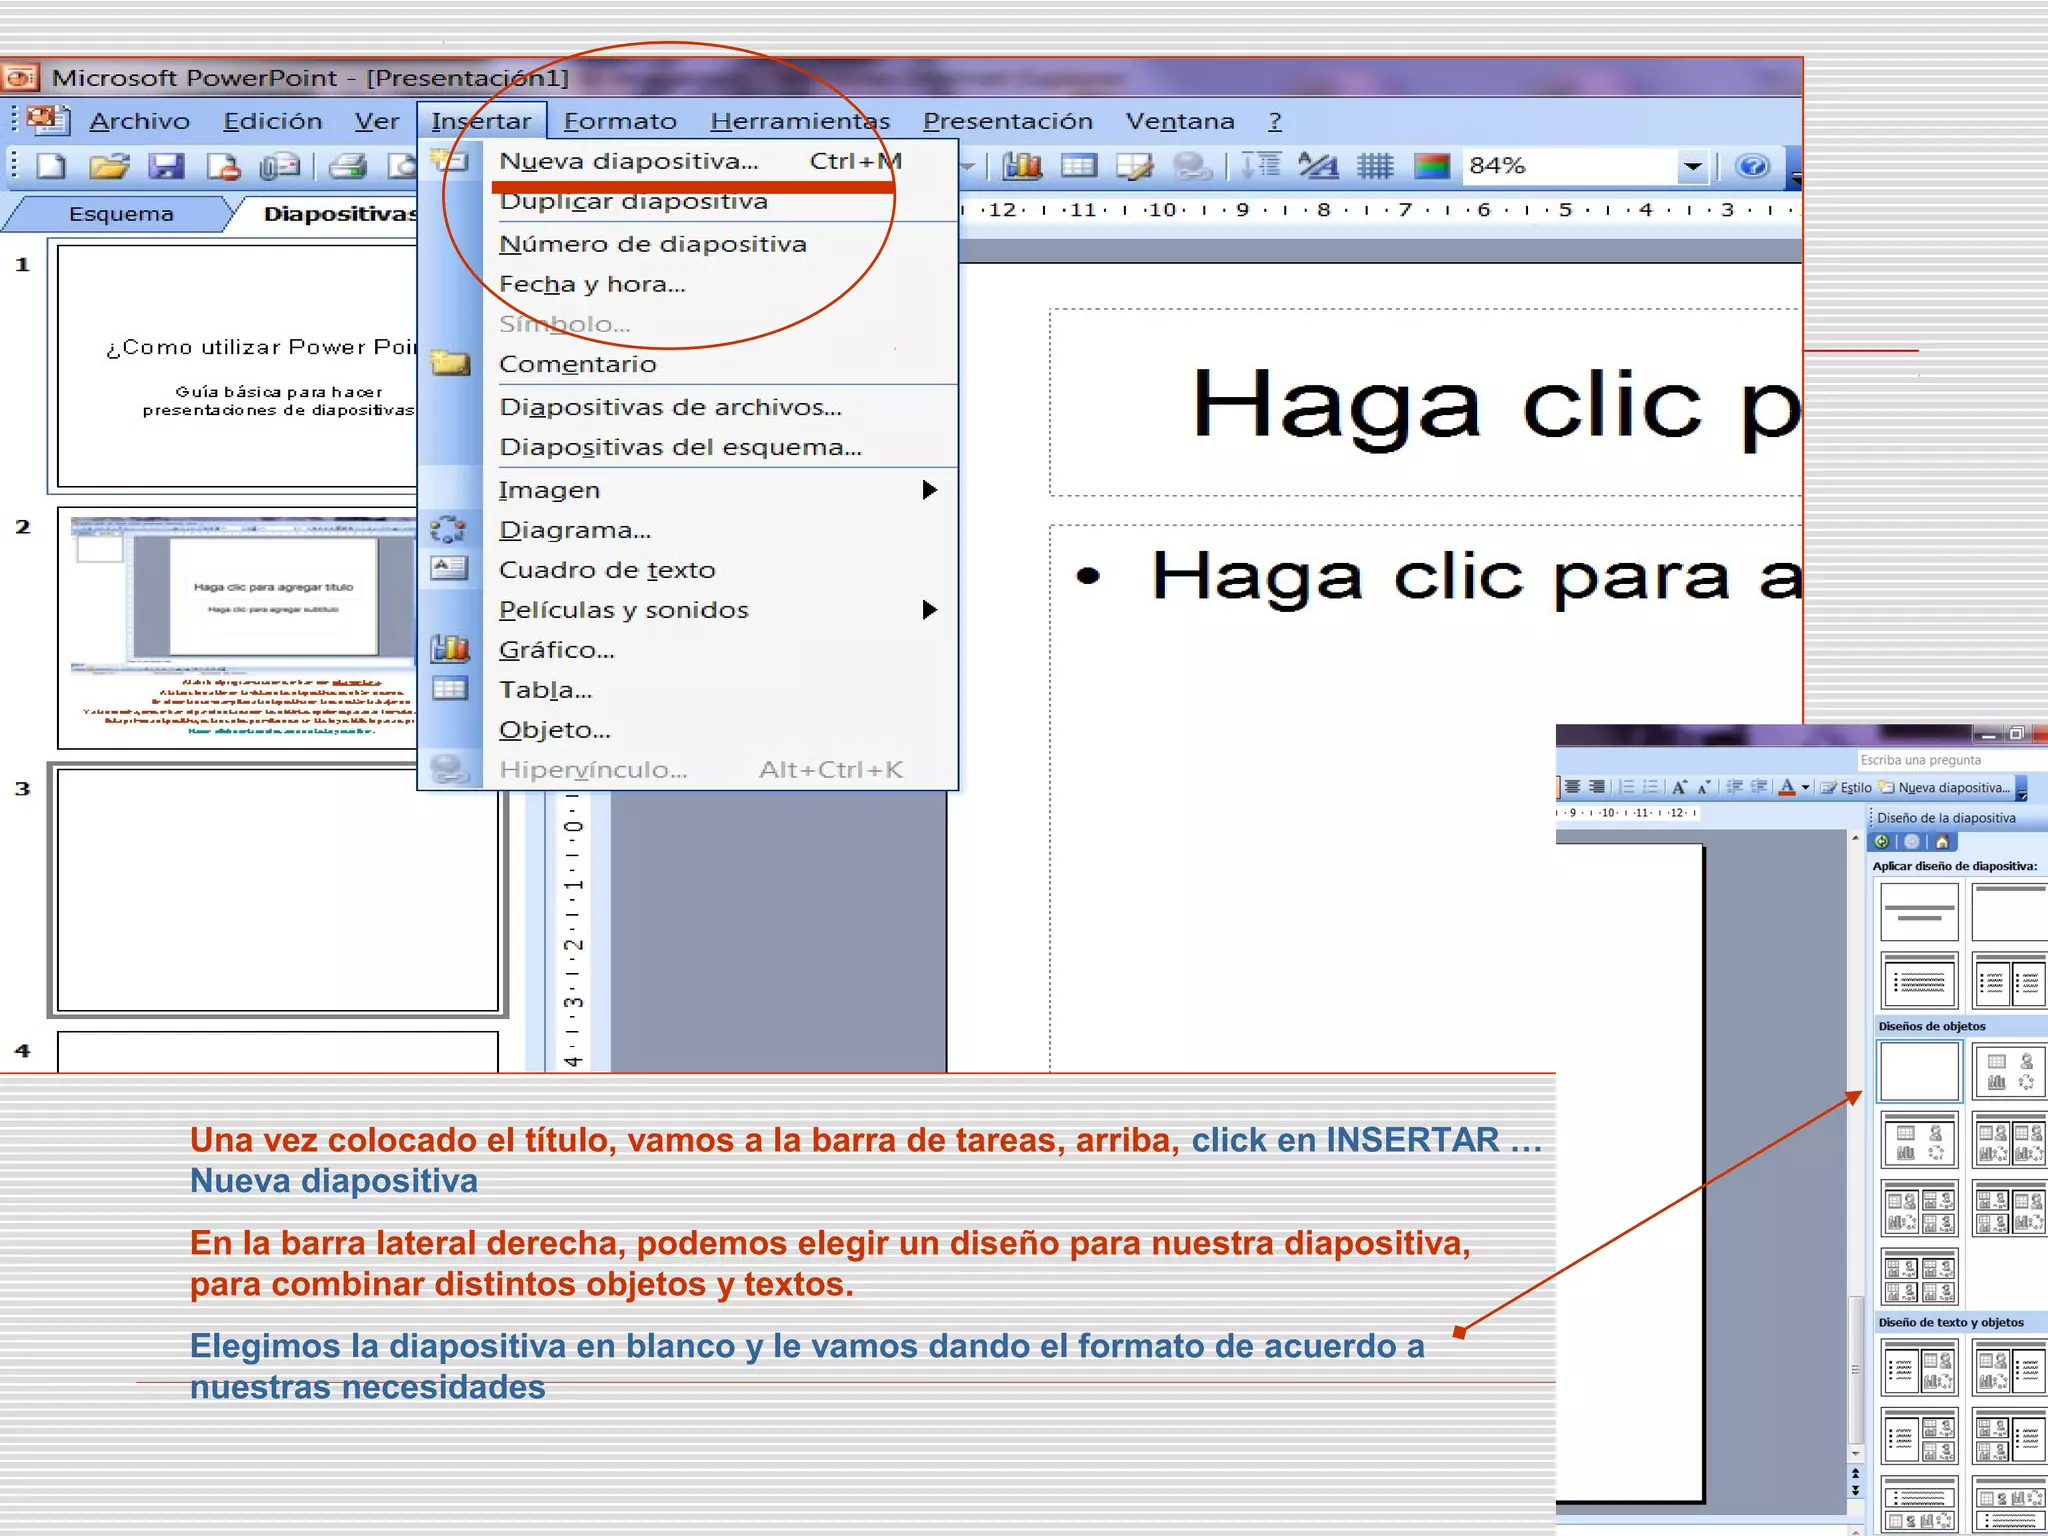The image size is (2048, 1536).
Task: Click the Open folder toolbar icon
Action: tap(110, 166)
